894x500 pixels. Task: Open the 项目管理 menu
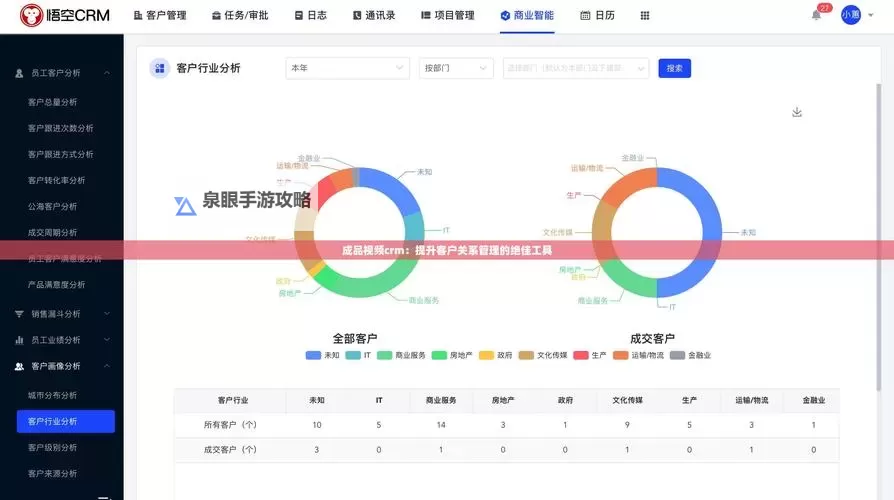[448, 15]
